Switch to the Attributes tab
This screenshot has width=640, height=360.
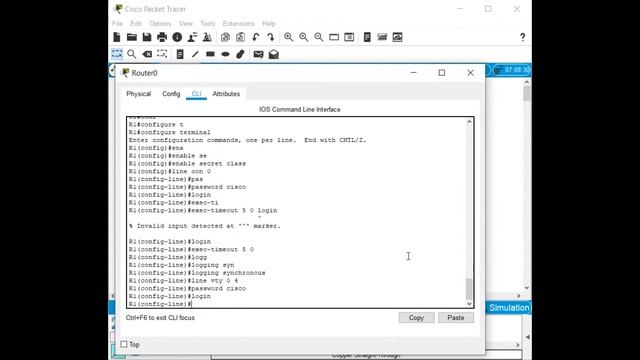pyautogui.click(x=226, y=93)
